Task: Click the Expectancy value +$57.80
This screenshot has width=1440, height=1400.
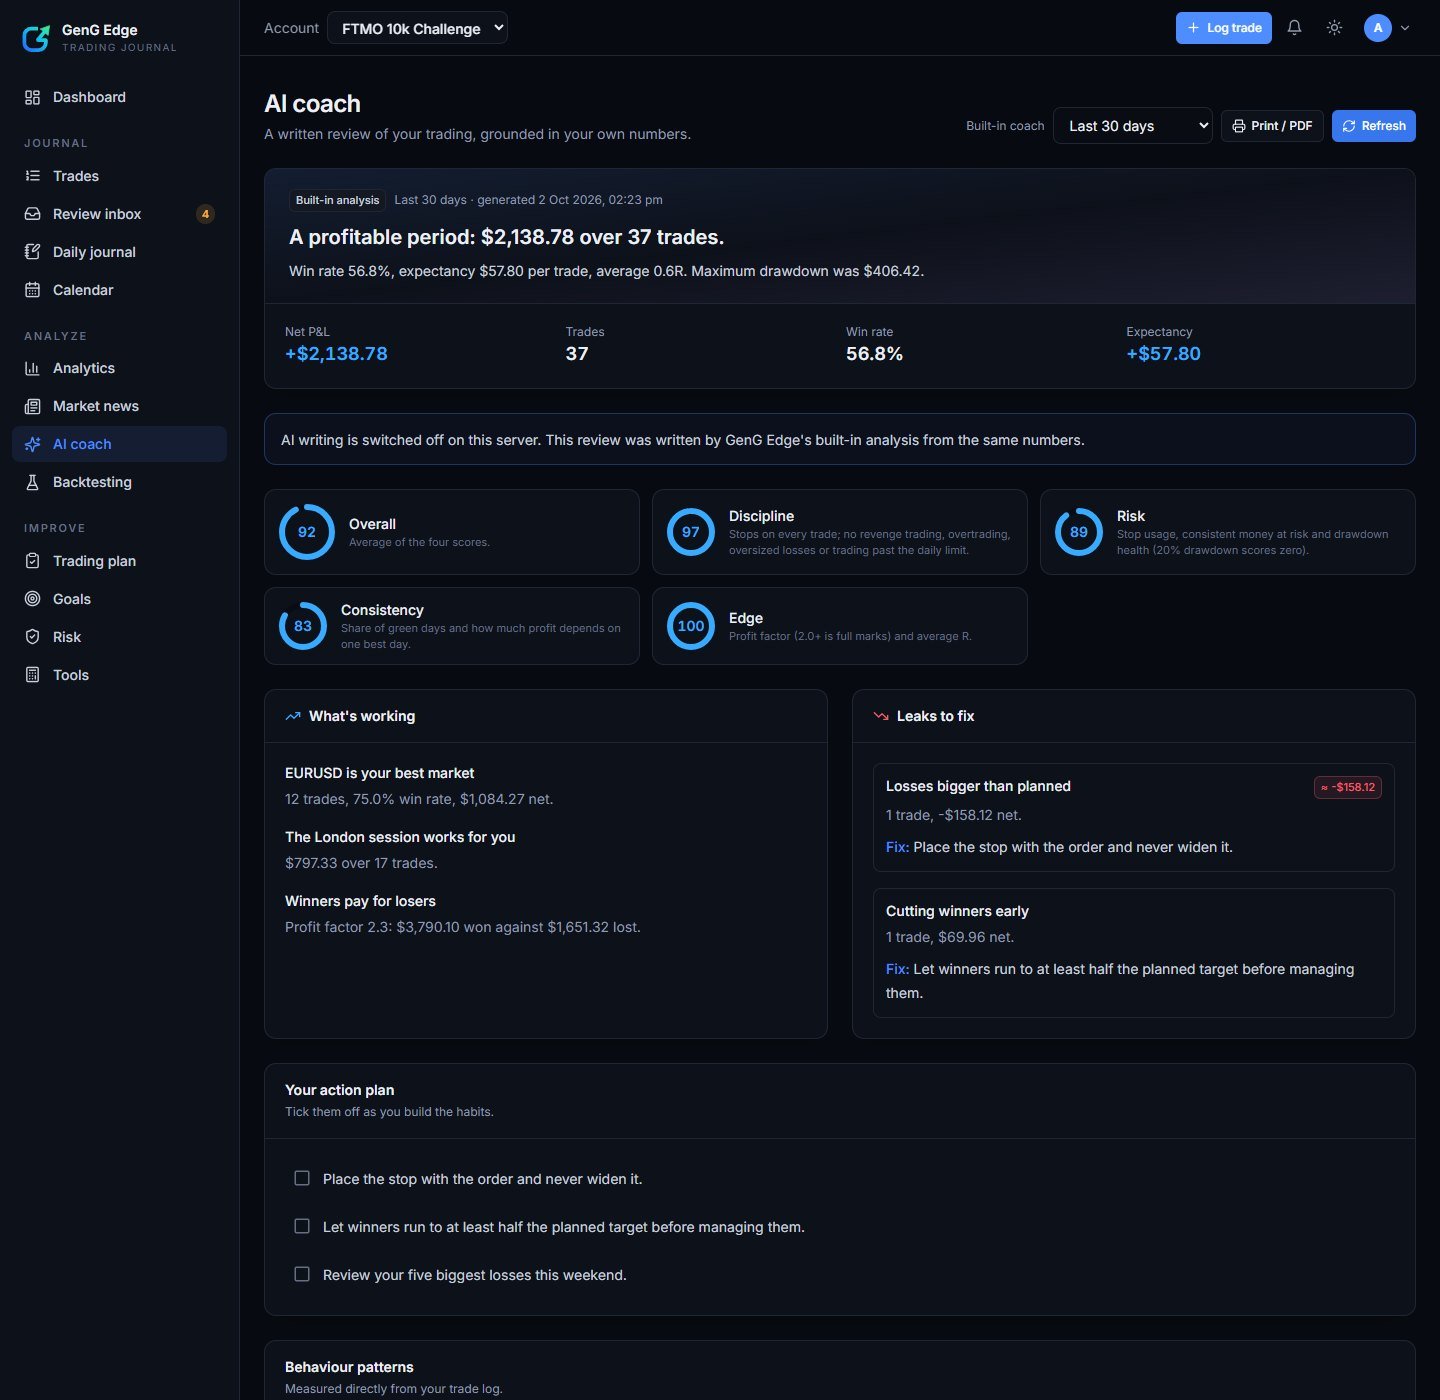Action: click(1163, 354)
